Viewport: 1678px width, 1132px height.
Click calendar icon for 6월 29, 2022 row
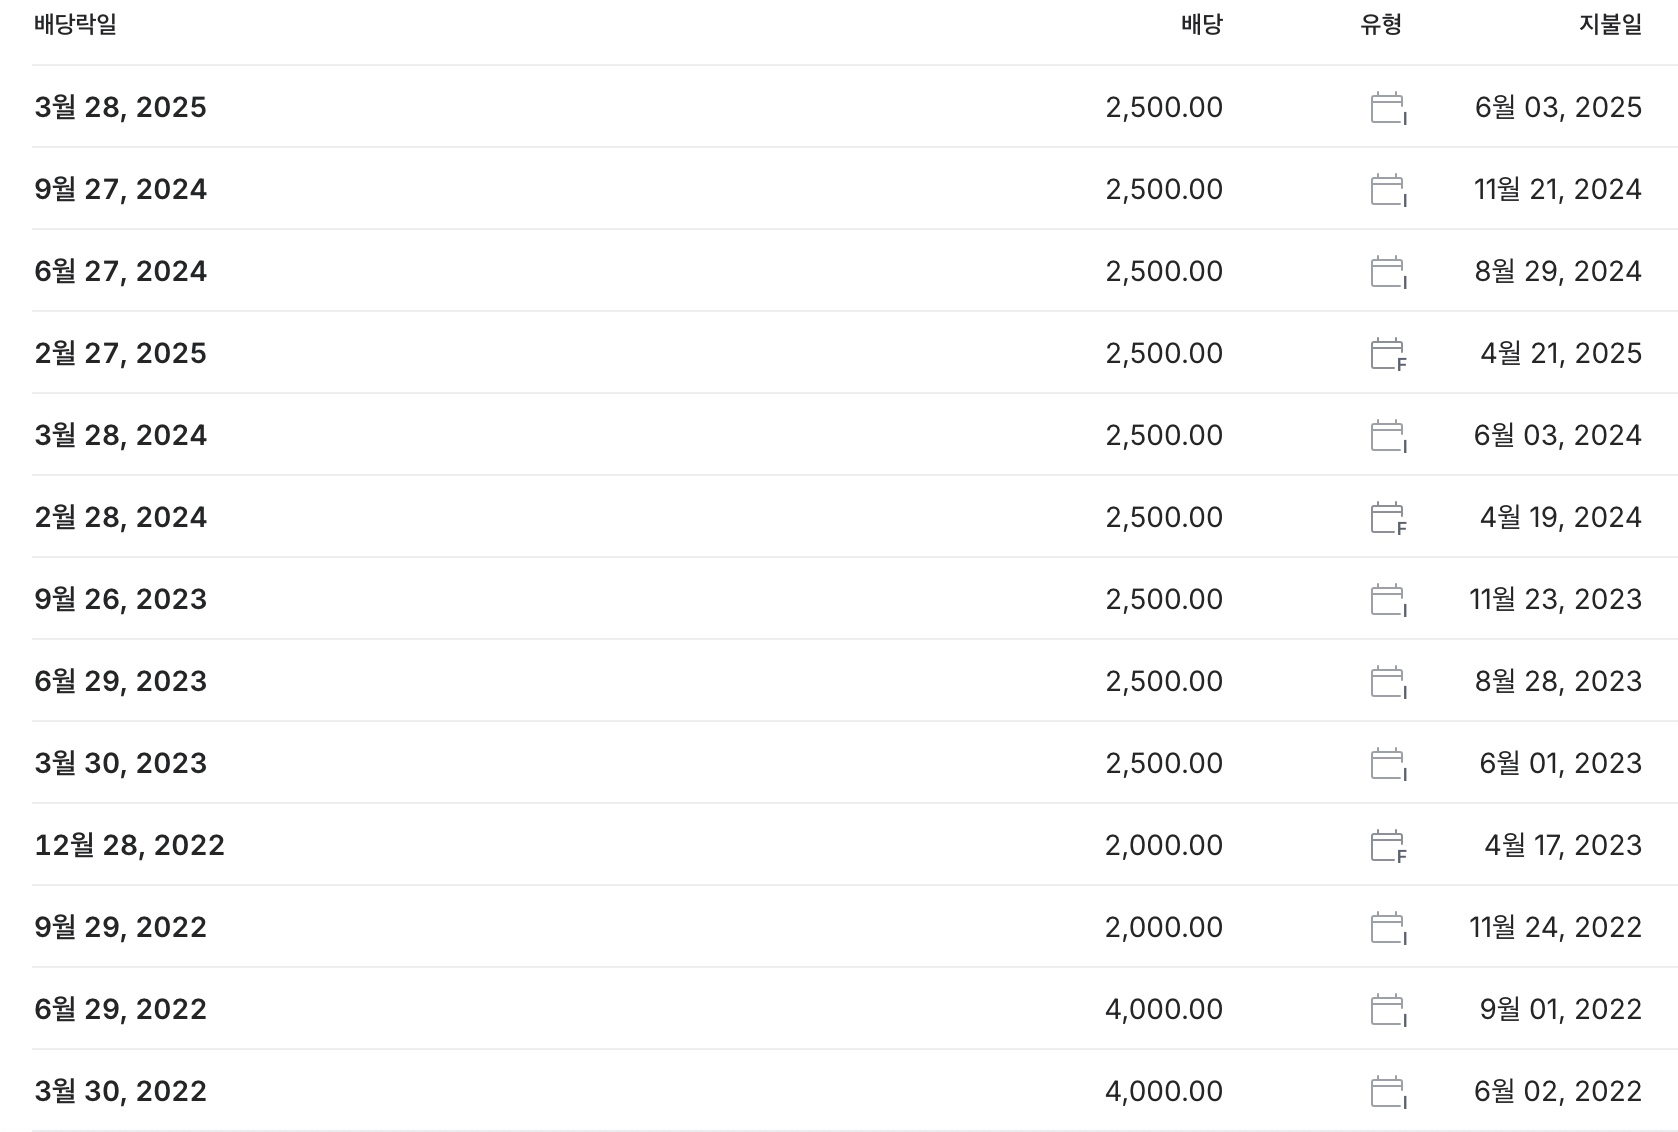pyautogui.click(x=1387, y=1010)
